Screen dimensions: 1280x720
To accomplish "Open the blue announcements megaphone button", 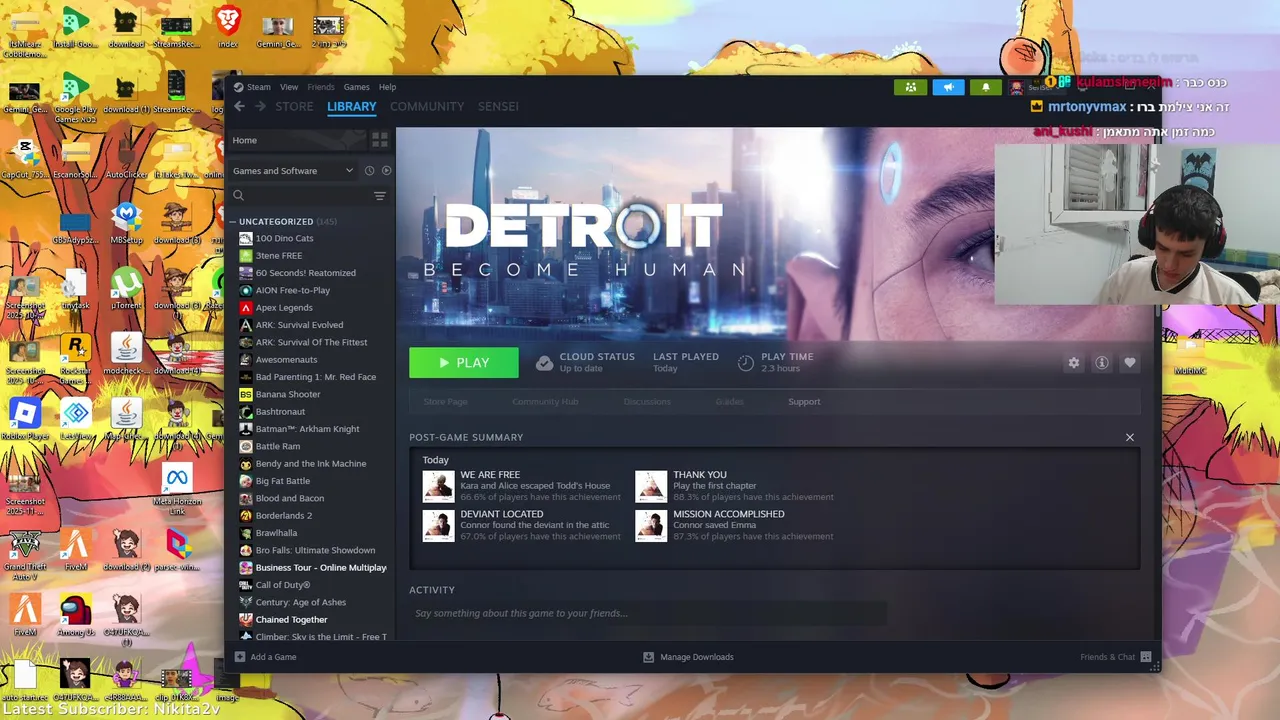I will click(x=948, y=87).
